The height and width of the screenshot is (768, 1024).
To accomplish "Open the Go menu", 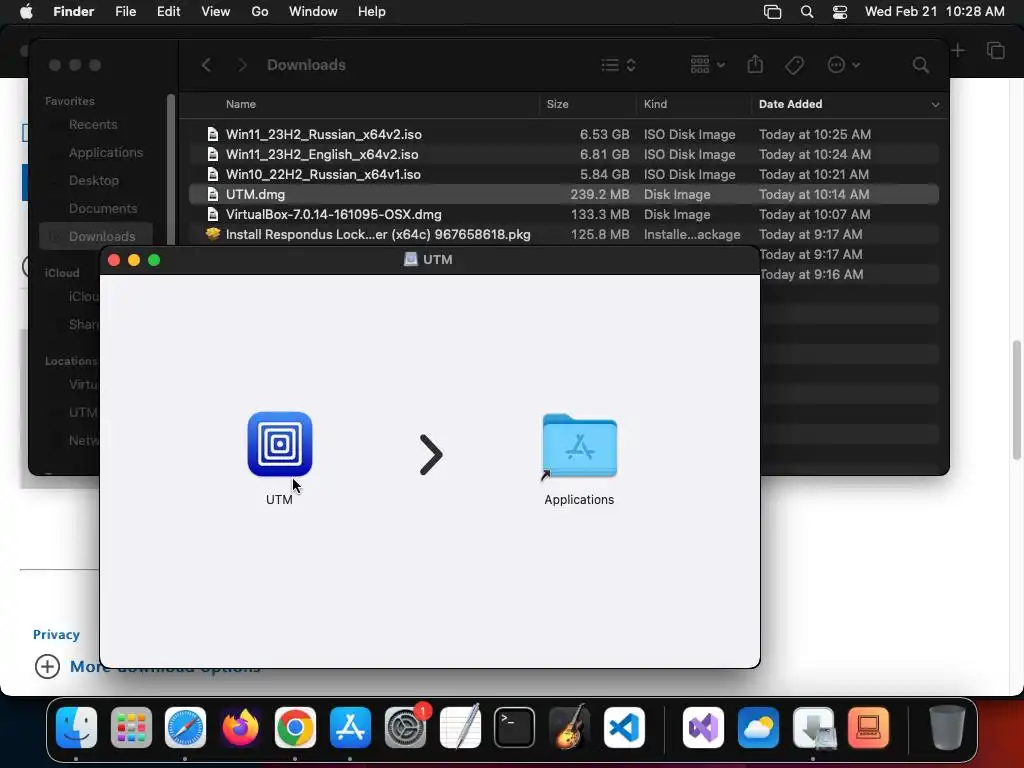I will pos(260,12).
